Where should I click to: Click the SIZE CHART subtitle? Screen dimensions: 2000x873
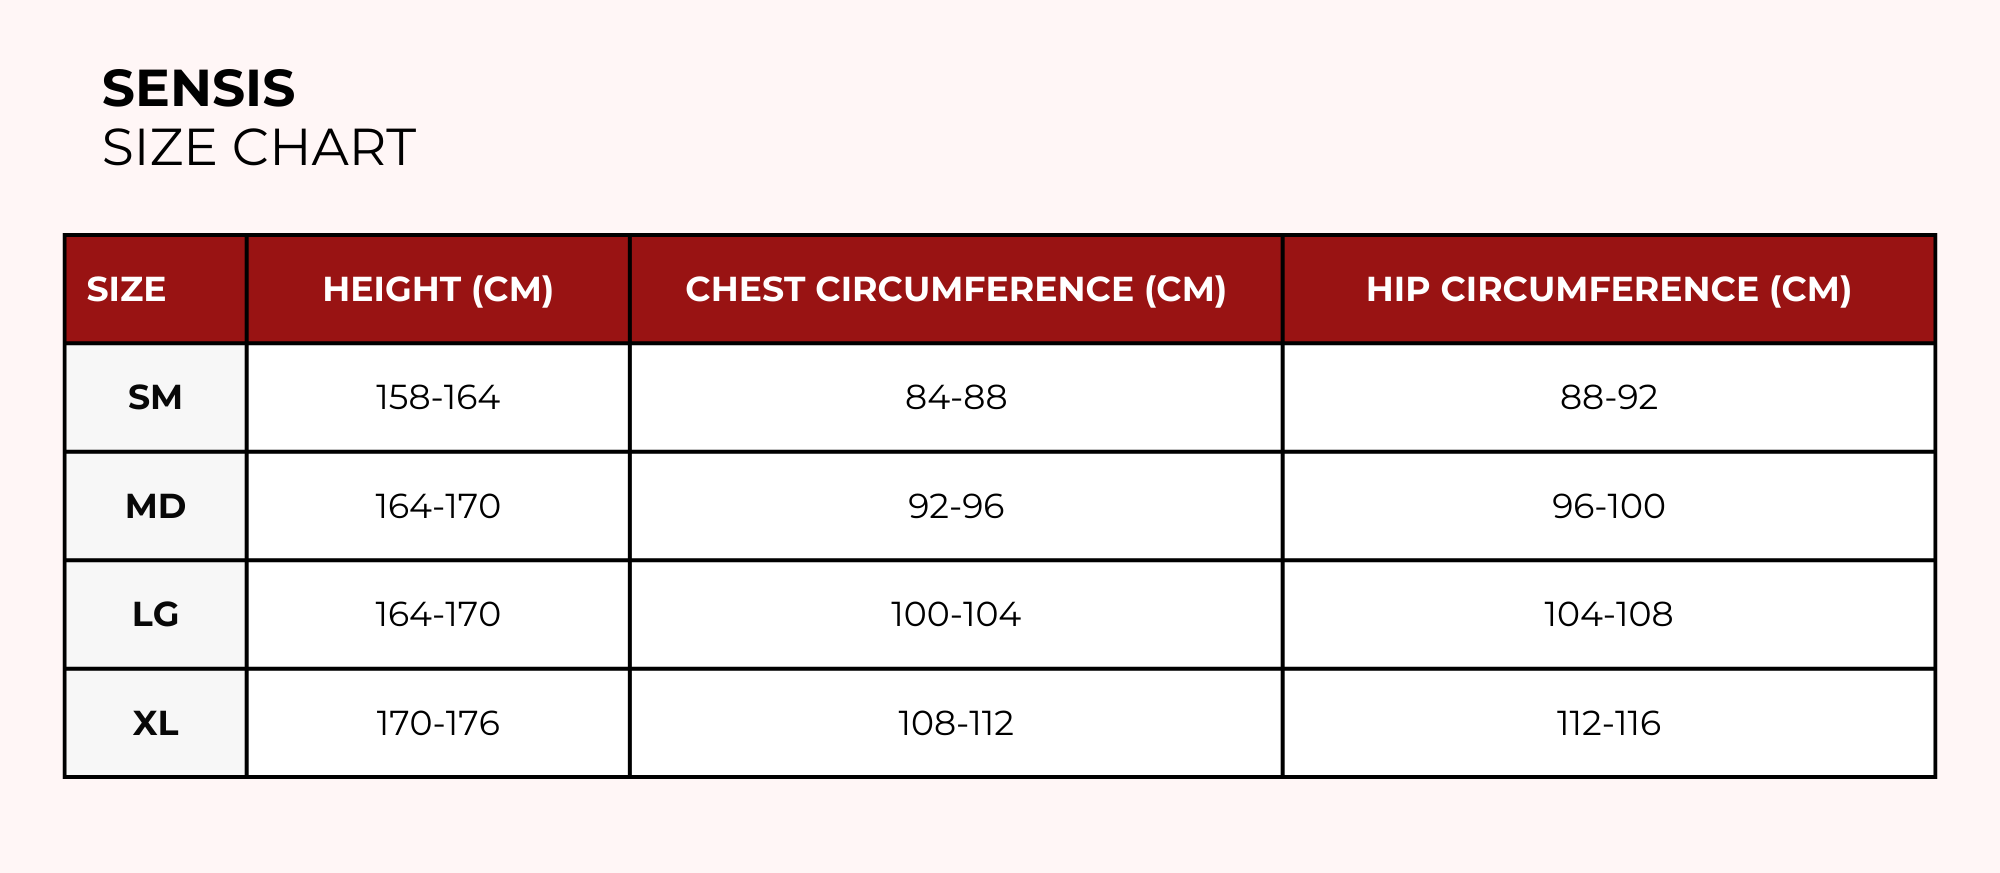(258, 148)
